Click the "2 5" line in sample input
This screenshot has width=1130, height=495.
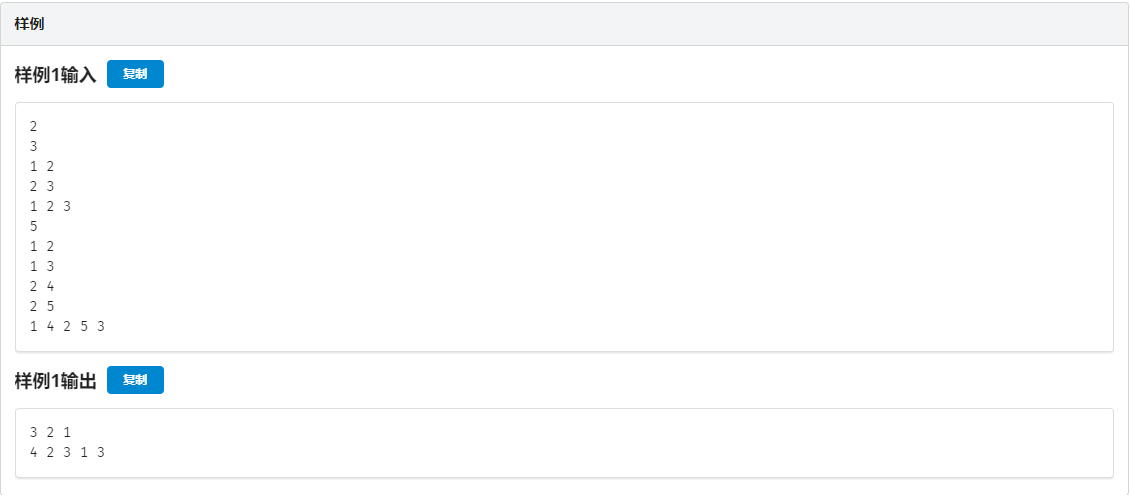coord(42,306)
